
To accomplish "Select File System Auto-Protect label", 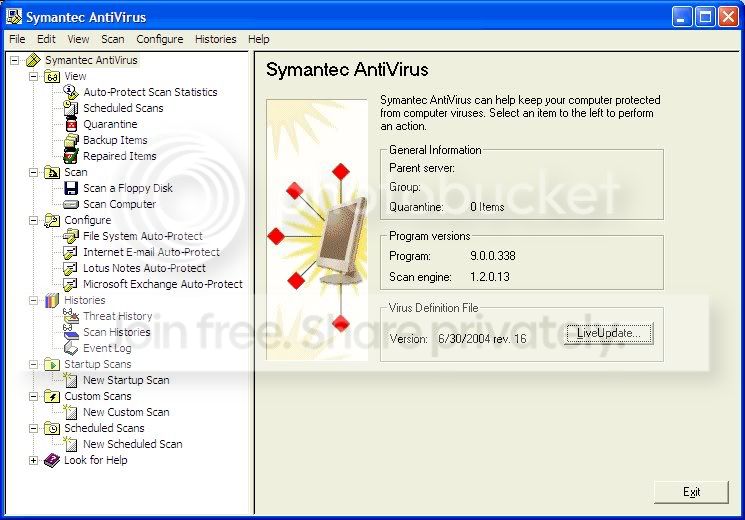I will [143, 236].
